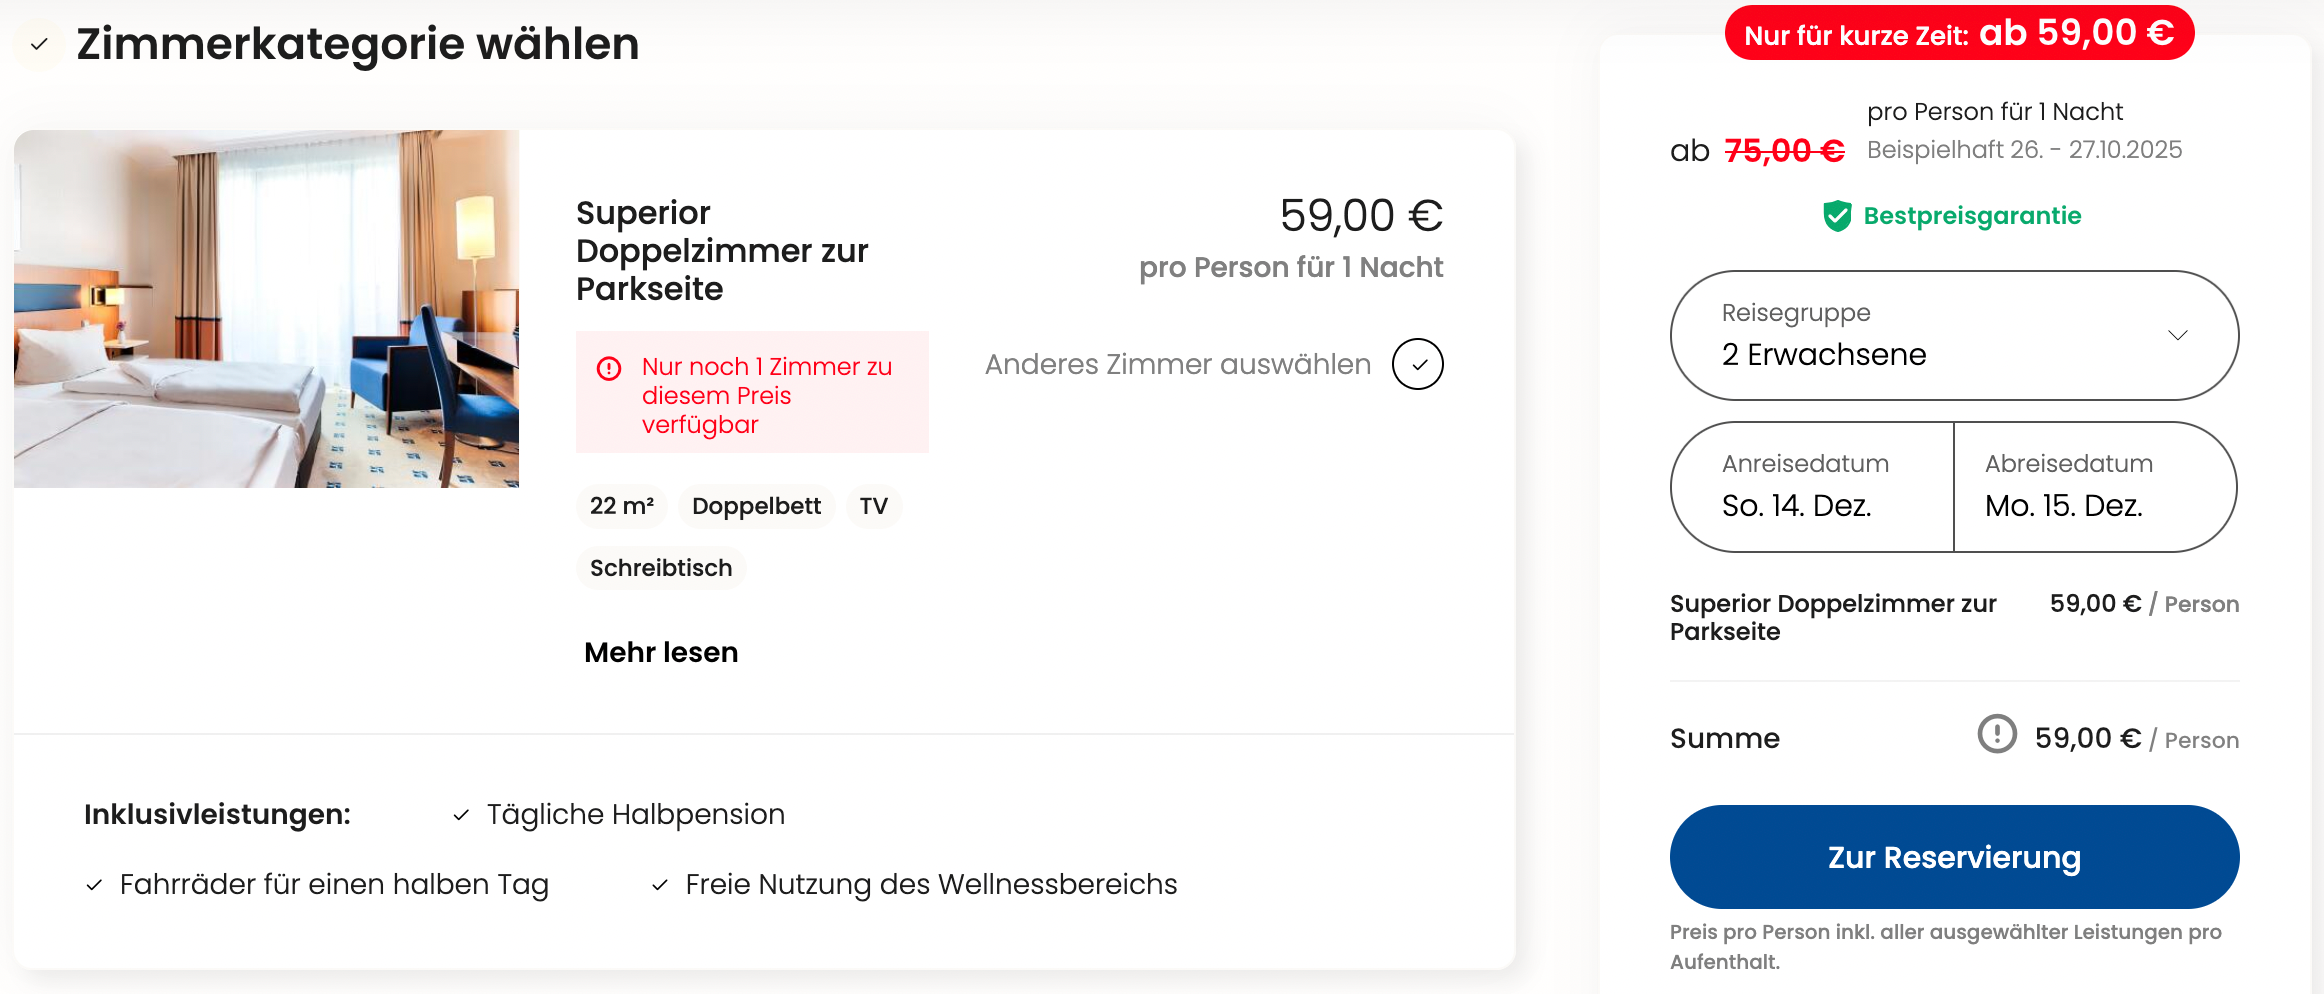Click checkmark icon before Freie Nutzung des Wellnessbereichs
2324x994 pixels.
(x=660, y=885)
